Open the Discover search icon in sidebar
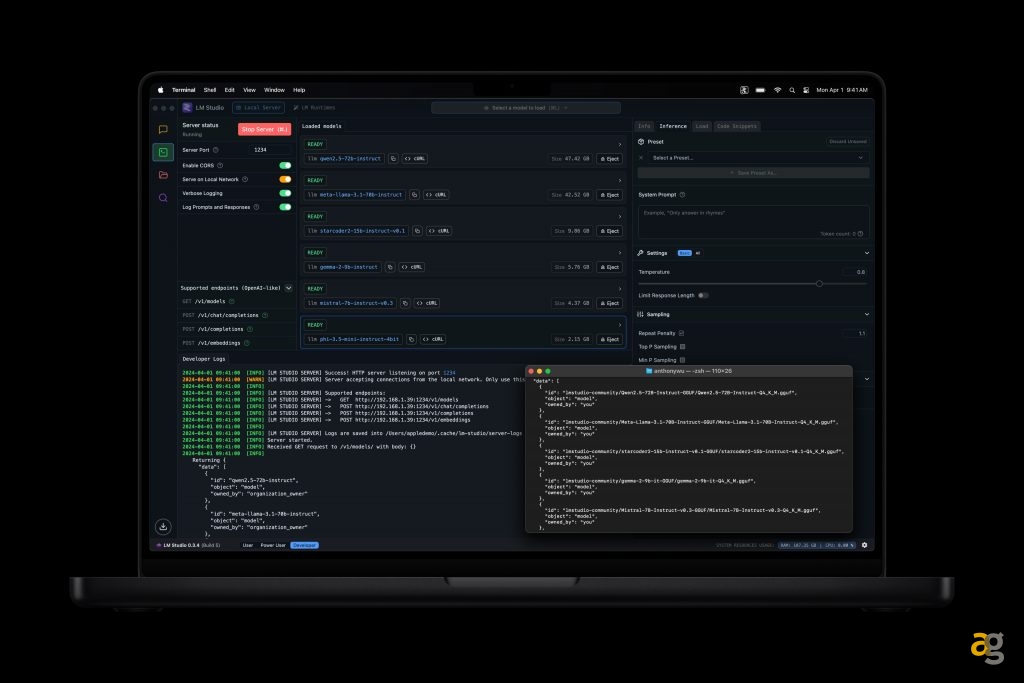The image size is (1024, 683). [x=163, y=198]
